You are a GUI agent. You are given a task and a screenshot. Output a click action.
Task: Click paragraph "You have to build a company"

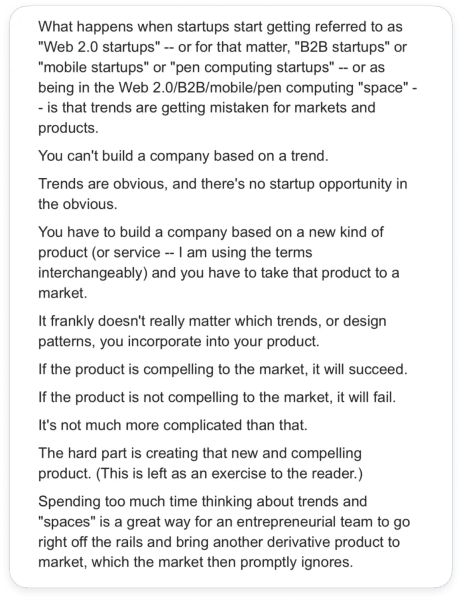pos(218,262)
